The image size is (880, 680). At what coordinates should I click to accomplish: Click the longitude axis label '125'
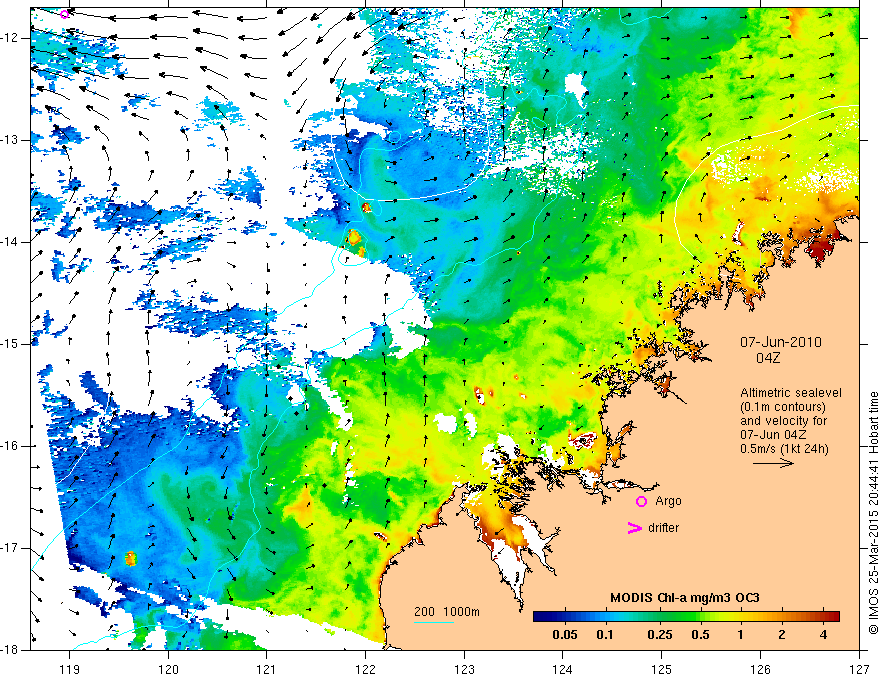pyautogui.click(x=662, y=669)
